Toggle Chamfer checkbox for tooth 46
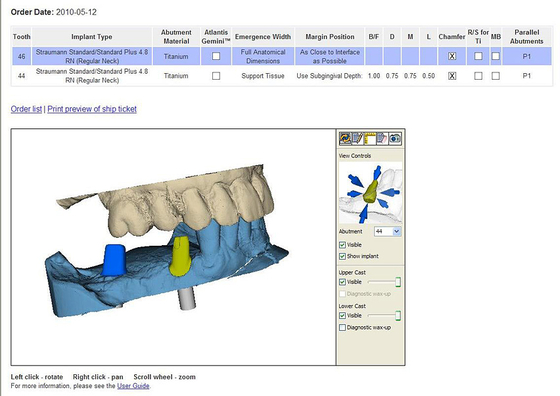560x396 pixels. click(452, 56)
